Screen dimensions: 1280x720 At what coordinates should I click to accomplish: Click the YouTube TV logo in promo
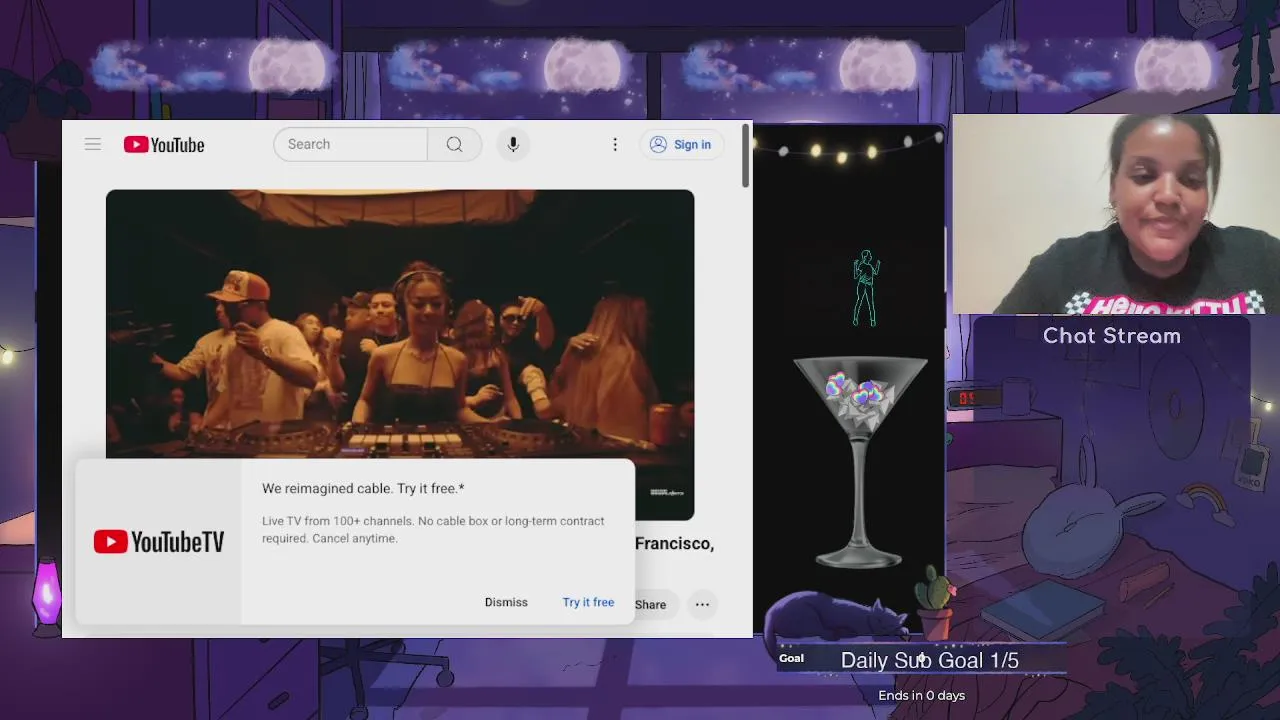point(159,542)
